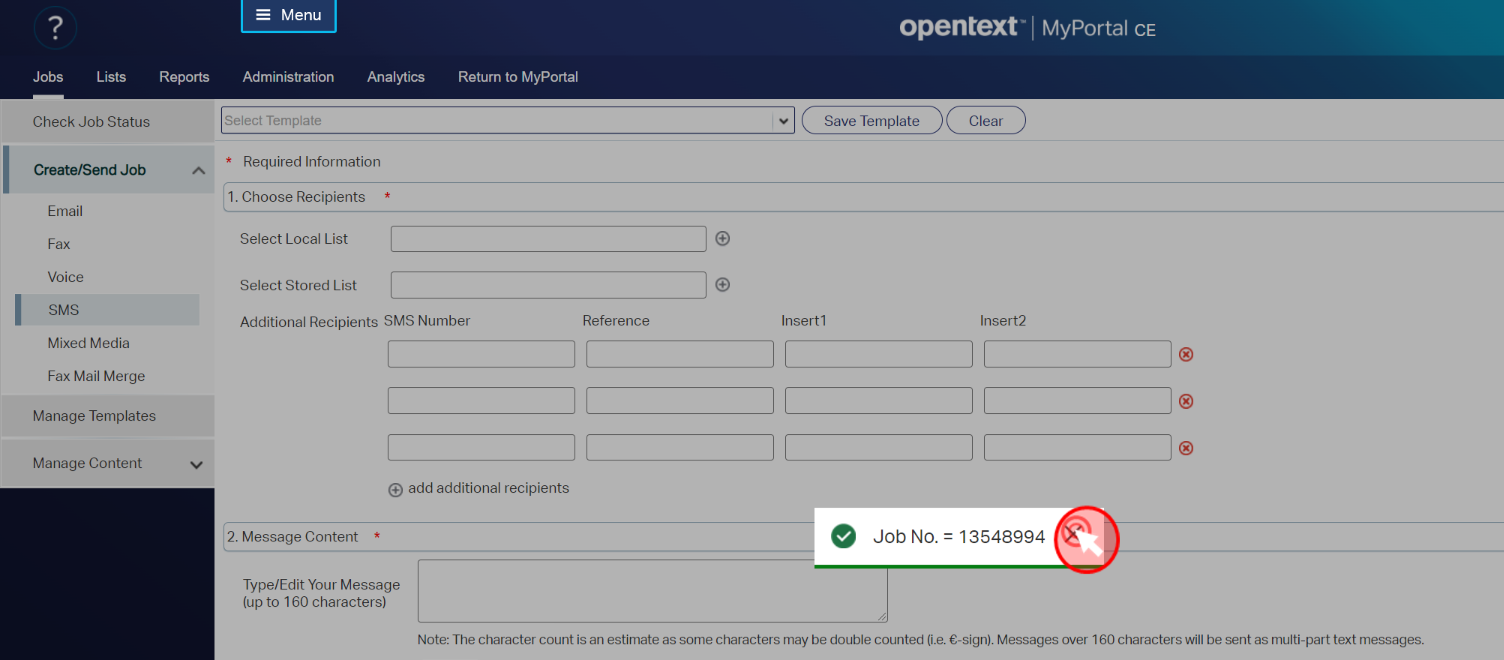1504x660 pixels.
Task: Switch to the Lists tab
Action: (x=111, y=77)
